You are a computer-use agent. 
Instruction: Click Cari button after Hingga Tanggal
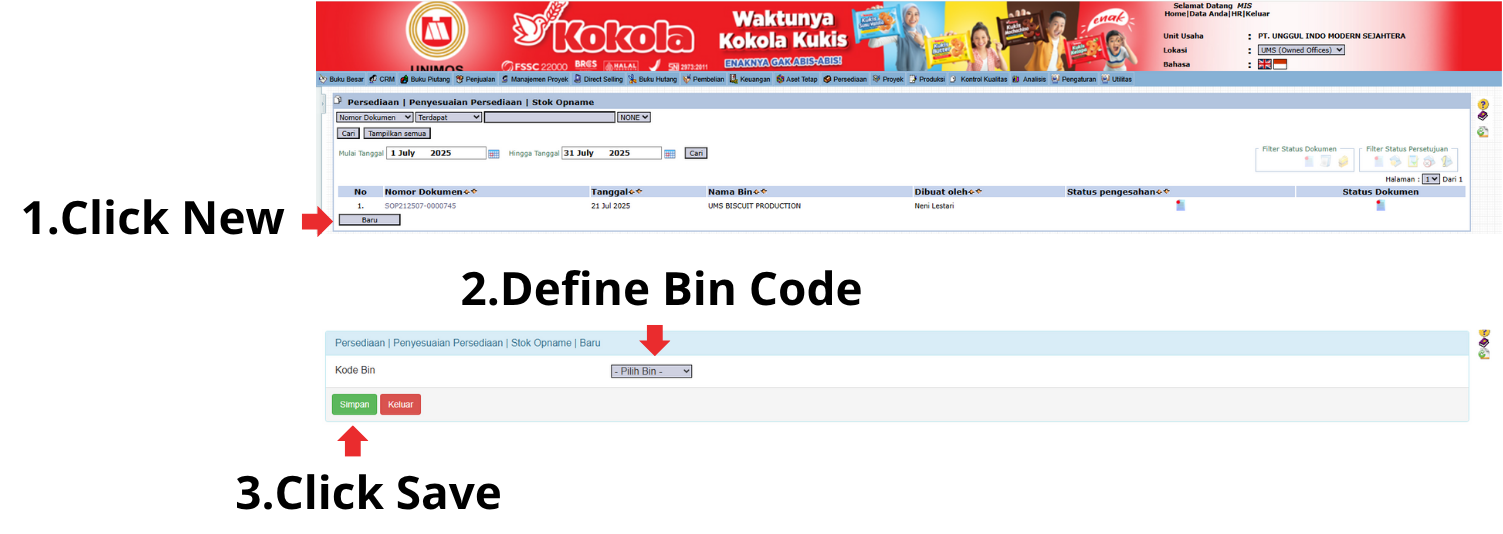pyautogui.click(x=696, y=153)
